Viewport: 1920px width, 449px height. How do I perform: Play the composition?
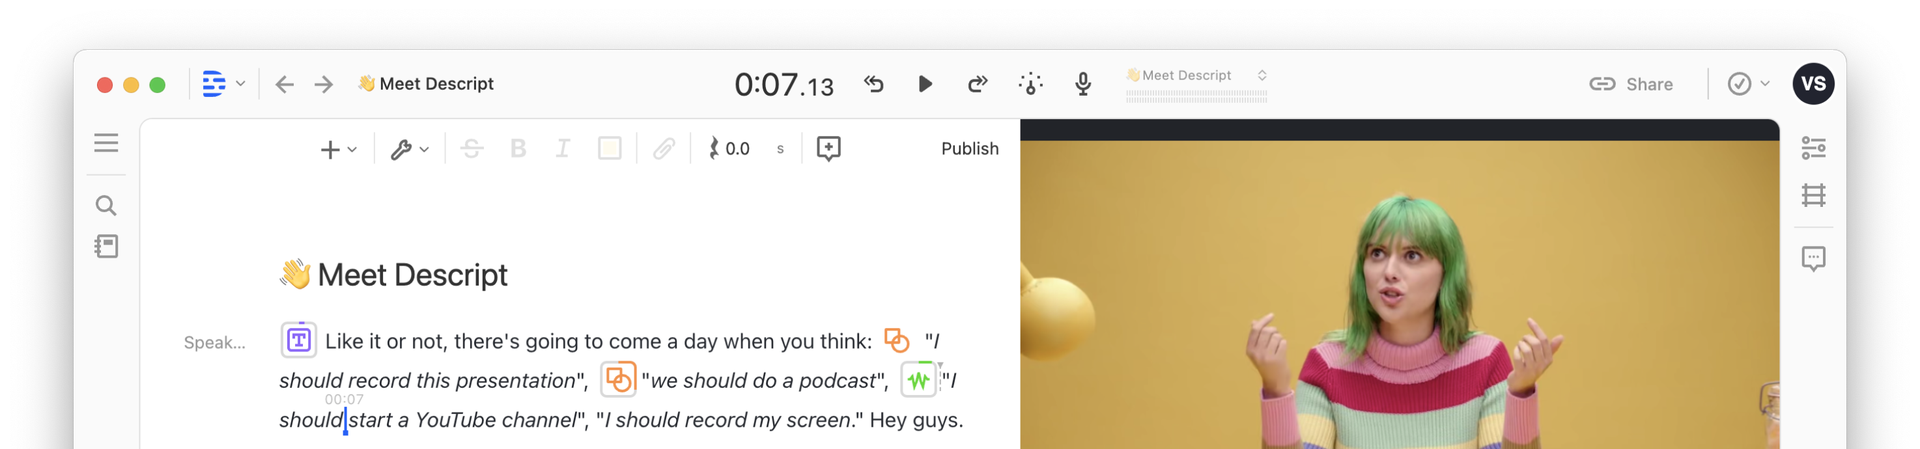tap(925, 84)
